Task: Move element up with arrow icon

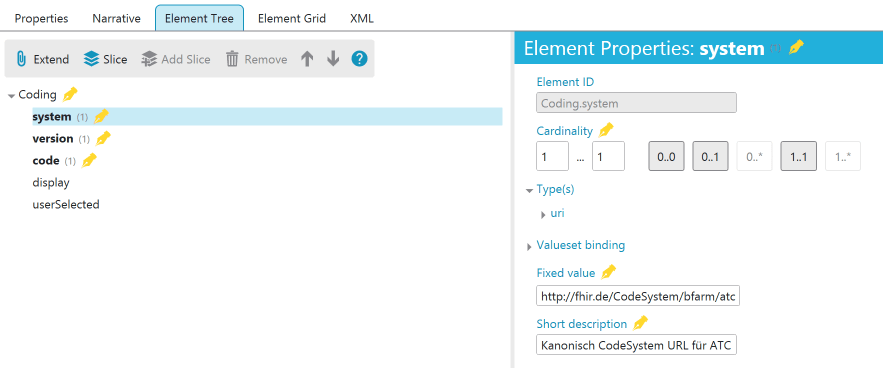Action: (x=307, y=59)
